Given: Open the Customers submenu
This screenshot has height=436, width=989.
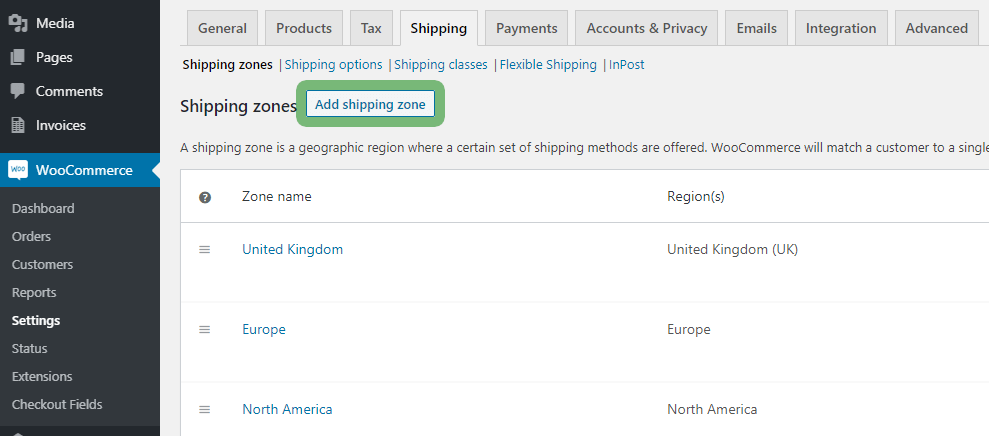Looking at the screenshot, I should pos(42,264).
